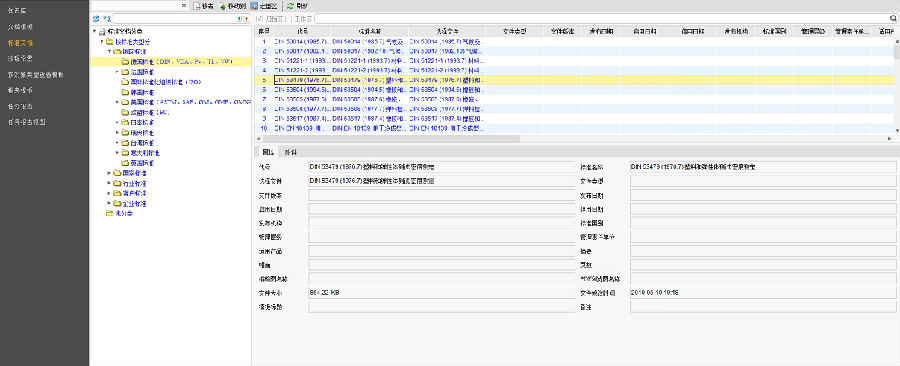Select table row 3, DIN 51221-1 (1993

573,60
